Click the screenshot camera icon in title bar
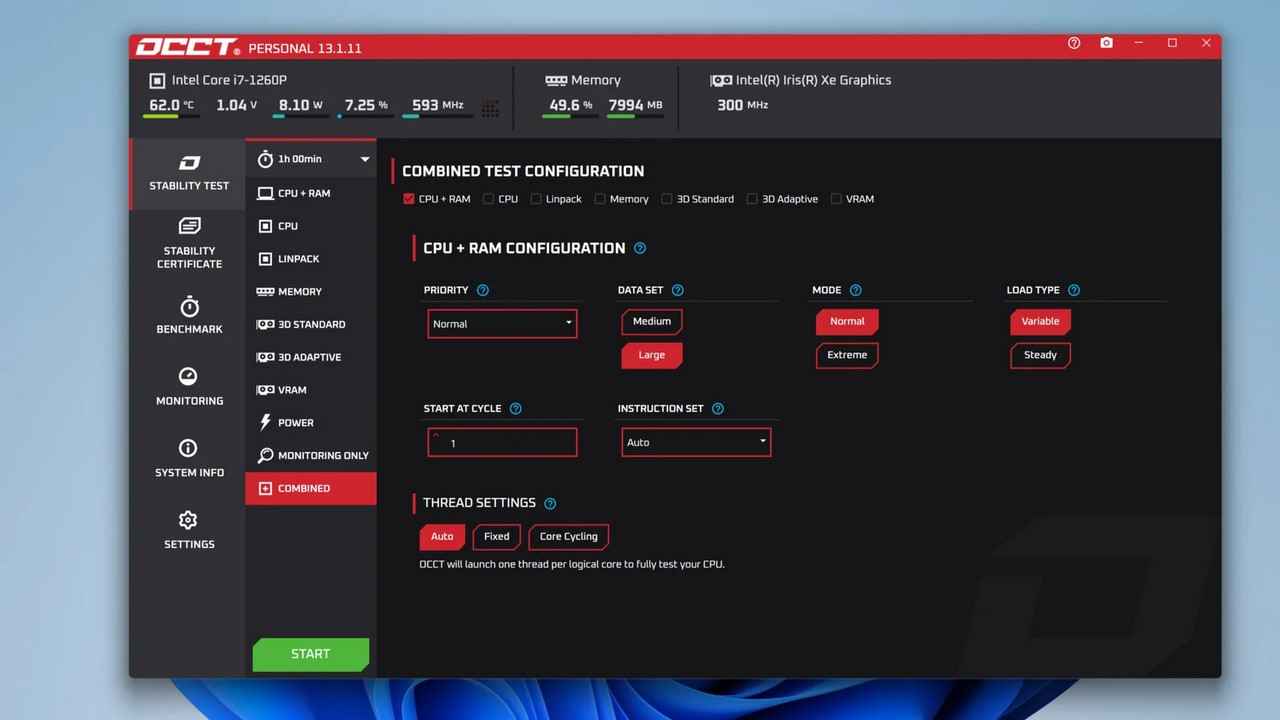This screenshot has height=720, width=1280. 1106,44
